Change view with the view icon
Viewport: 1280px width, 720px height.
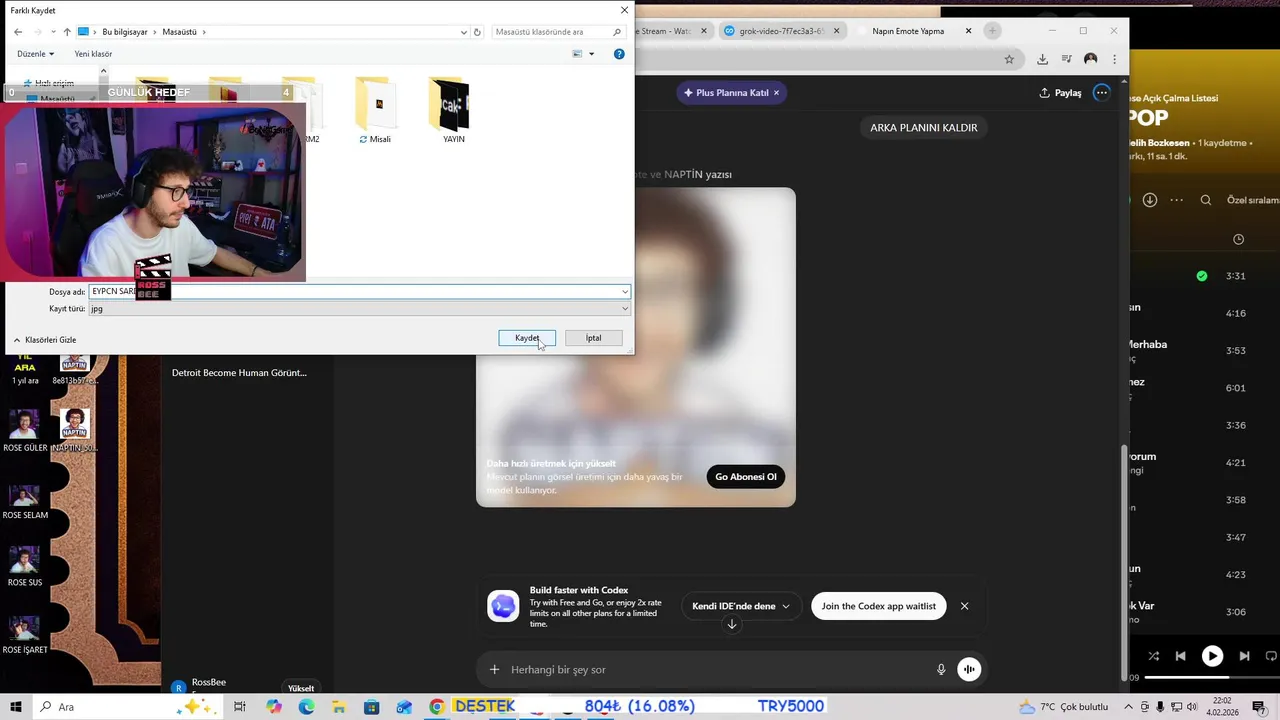578,54
